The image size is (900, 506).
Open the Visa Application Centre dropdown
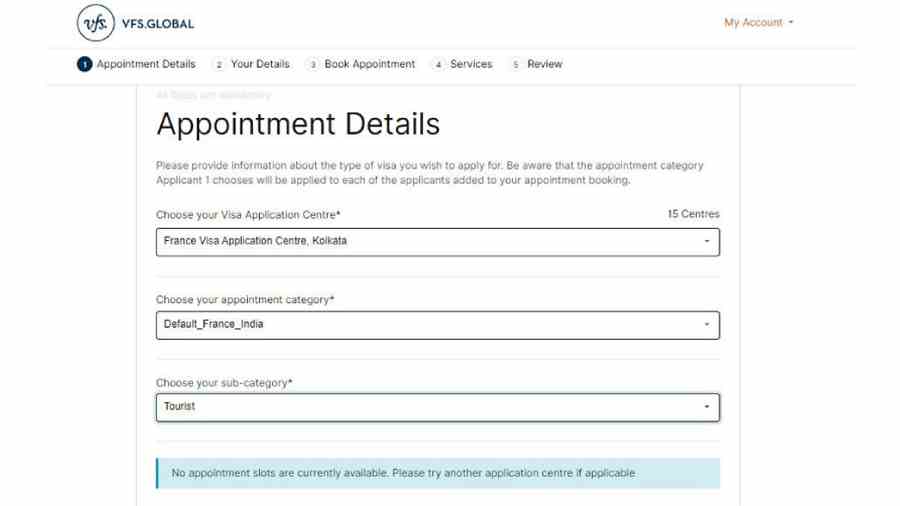437,242
